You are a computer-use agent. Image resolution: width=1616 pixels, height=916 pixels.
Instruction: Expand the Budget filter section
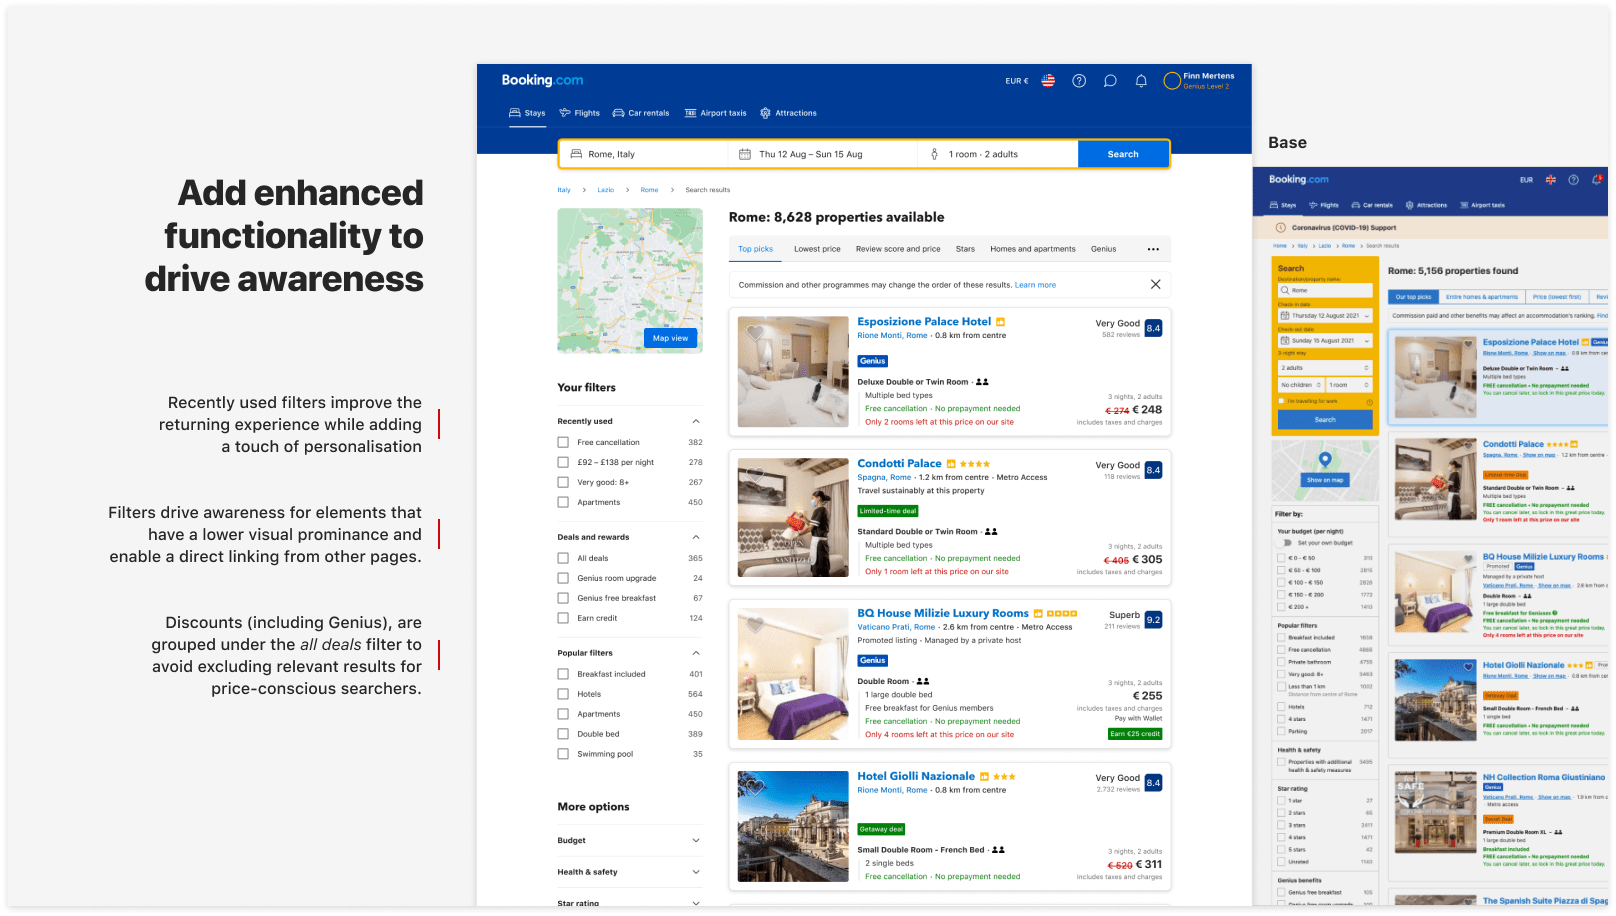coord(696,840)
